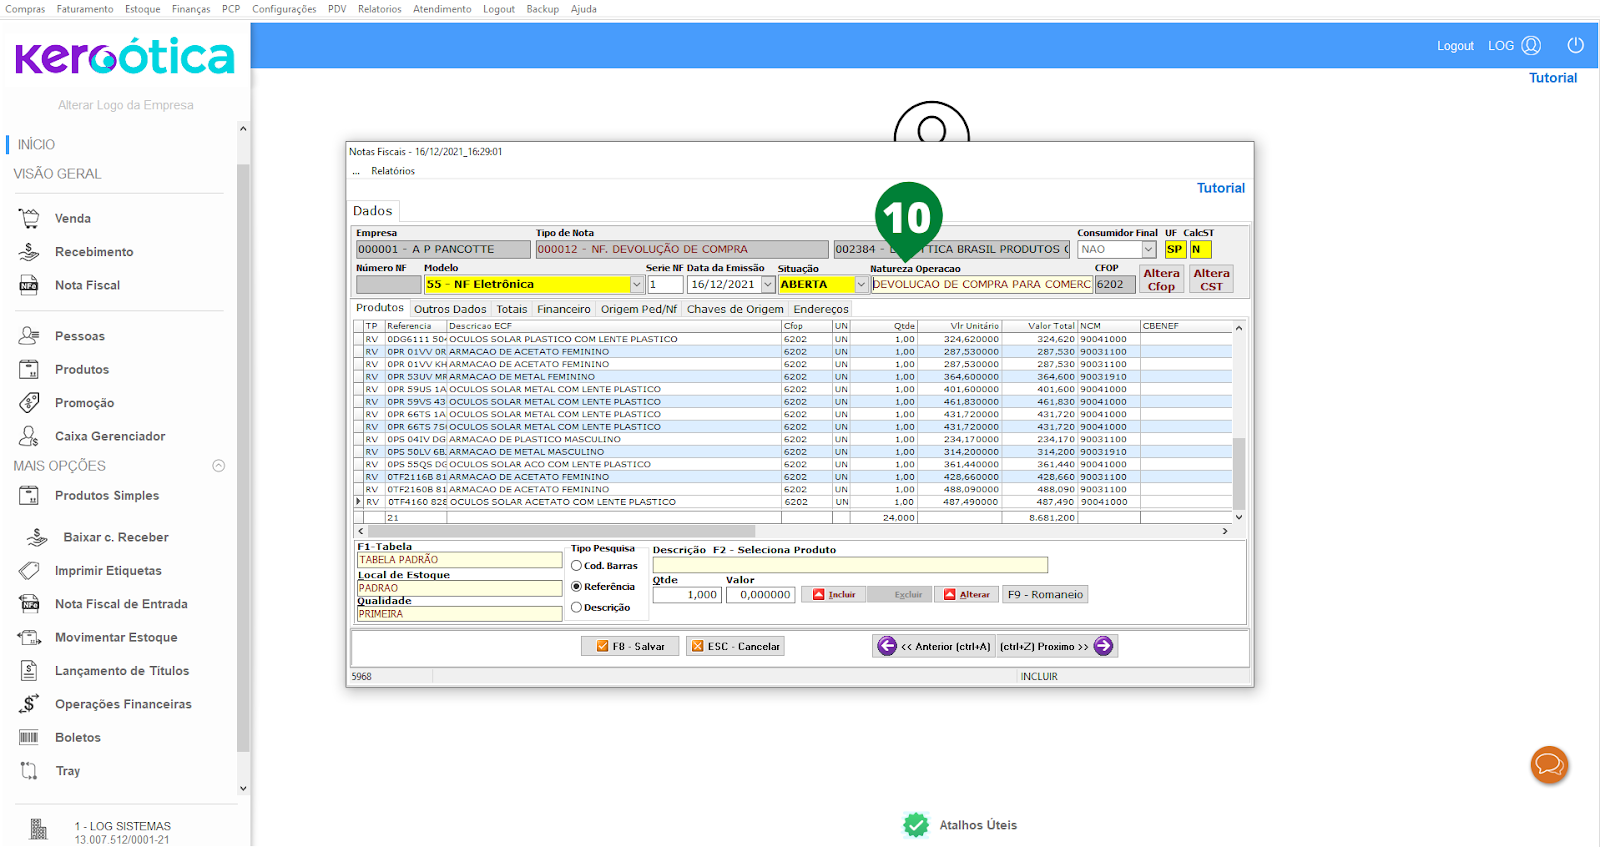Viewport: 1600px width, 847px height.
Task: Open the Origem Ped/Nf tab
Action: tap(639, 309)
